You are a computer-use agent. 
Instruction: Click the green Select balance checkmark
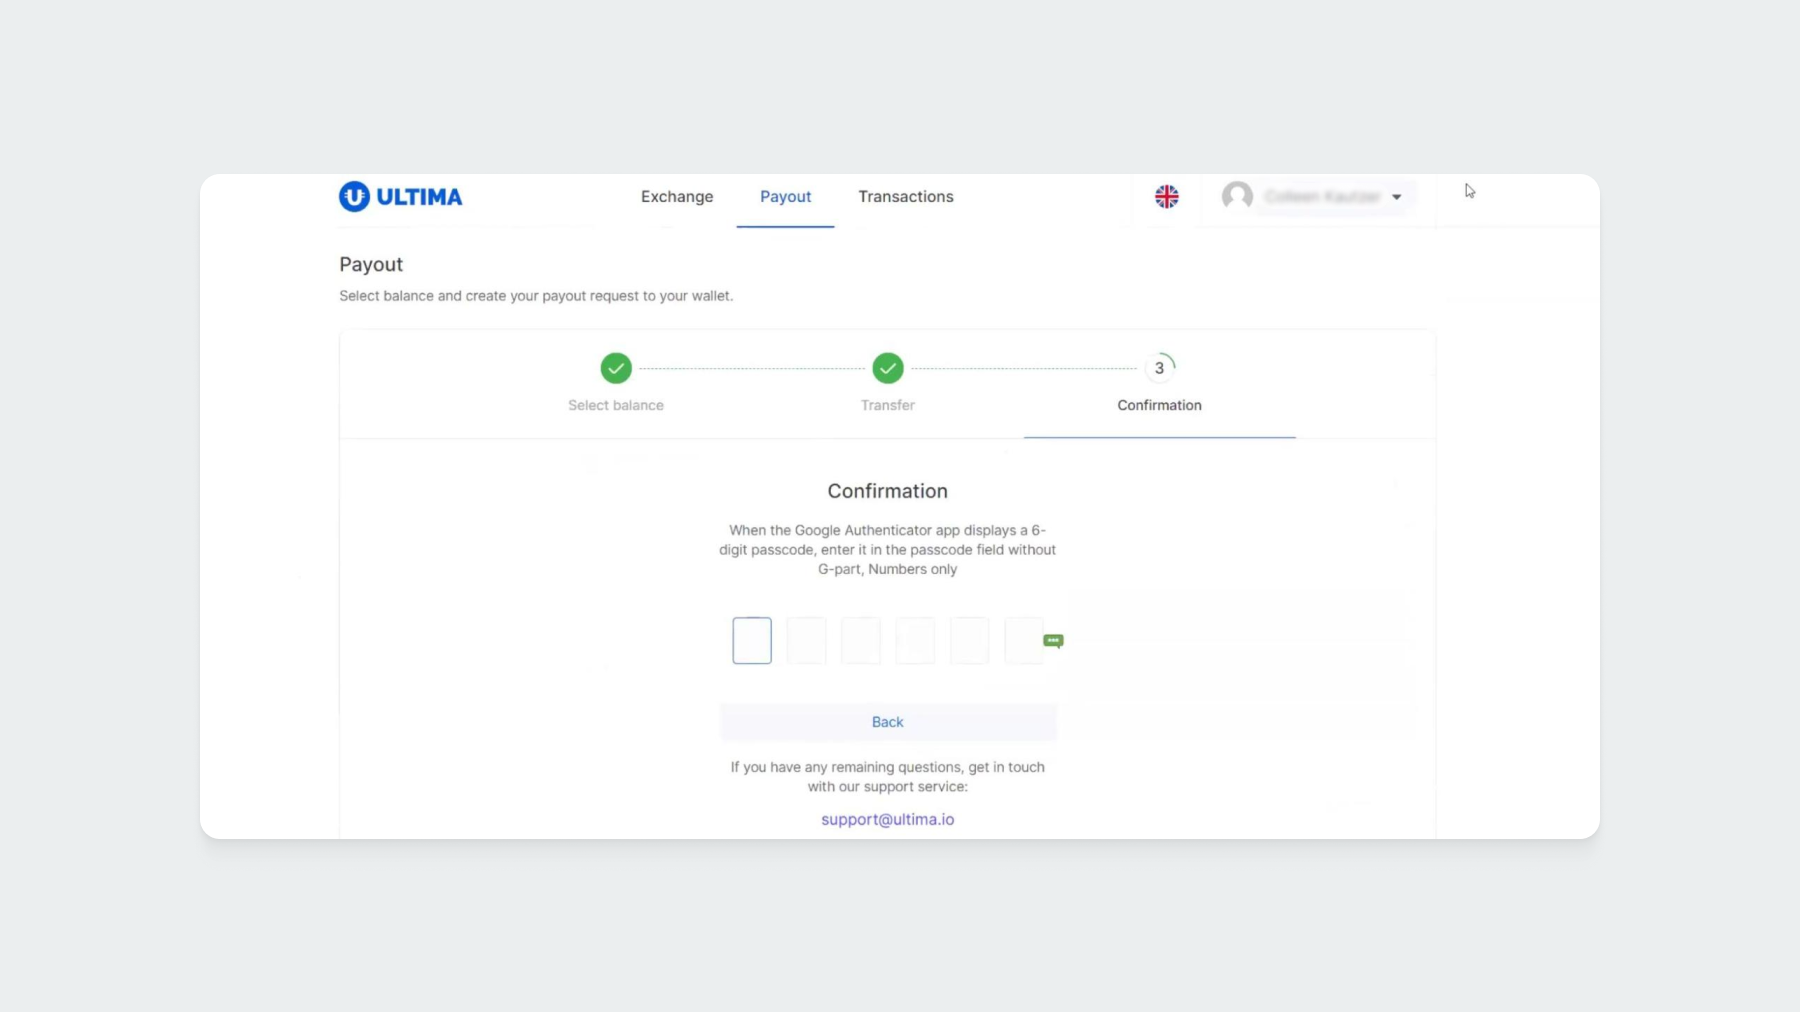[x=616, y=368]
